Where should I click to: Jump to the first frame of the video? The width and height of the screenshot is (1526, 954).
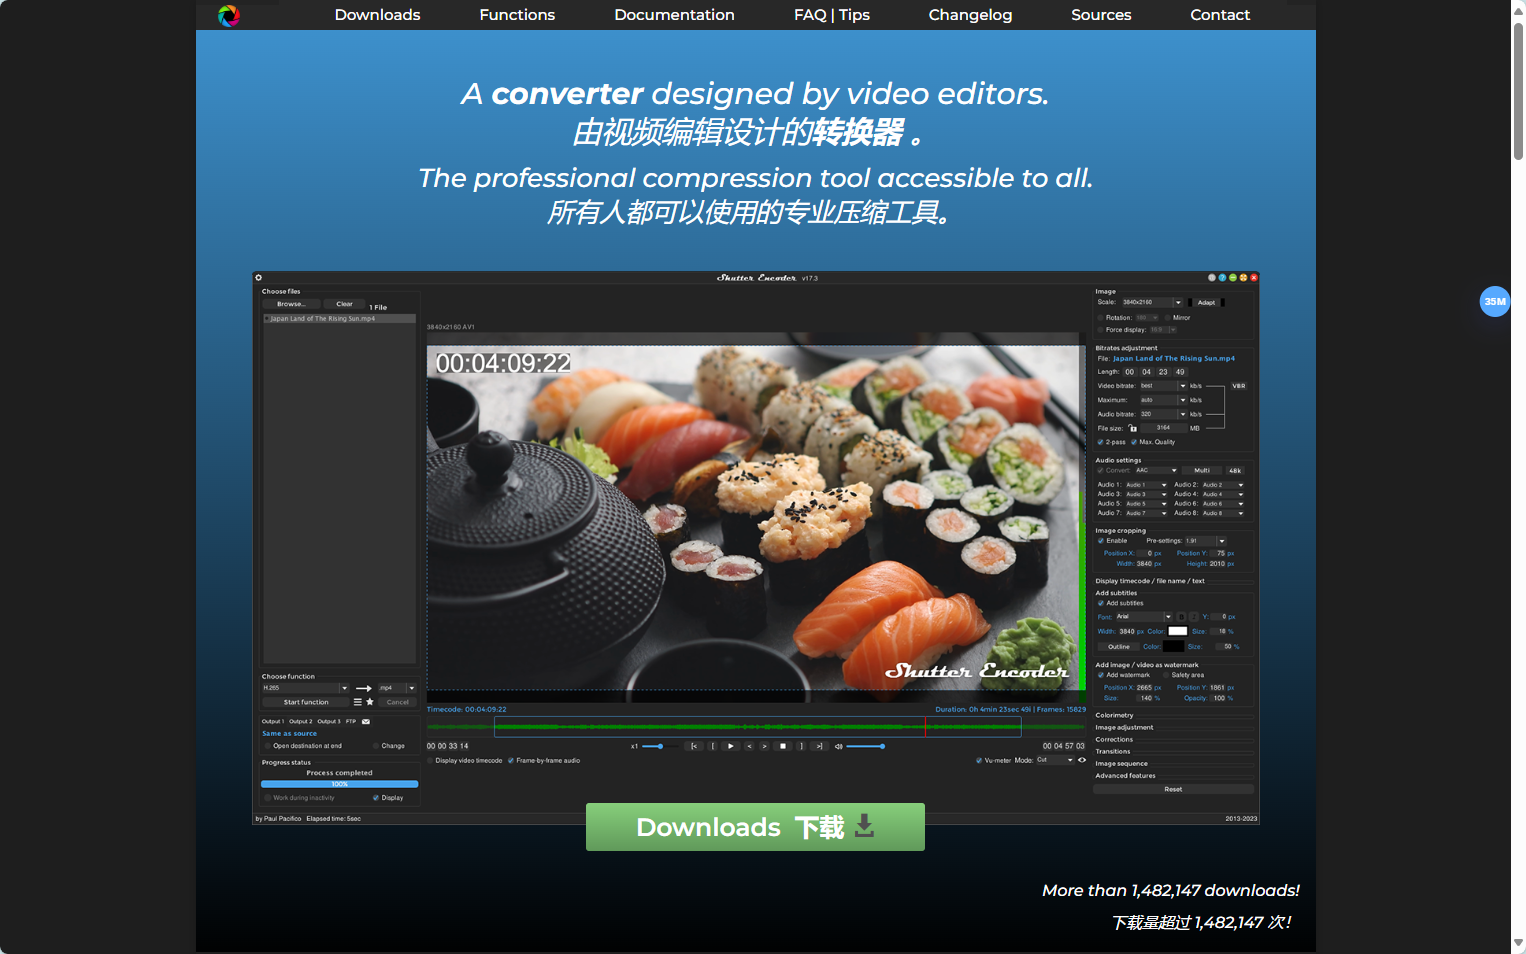[694, 746]
